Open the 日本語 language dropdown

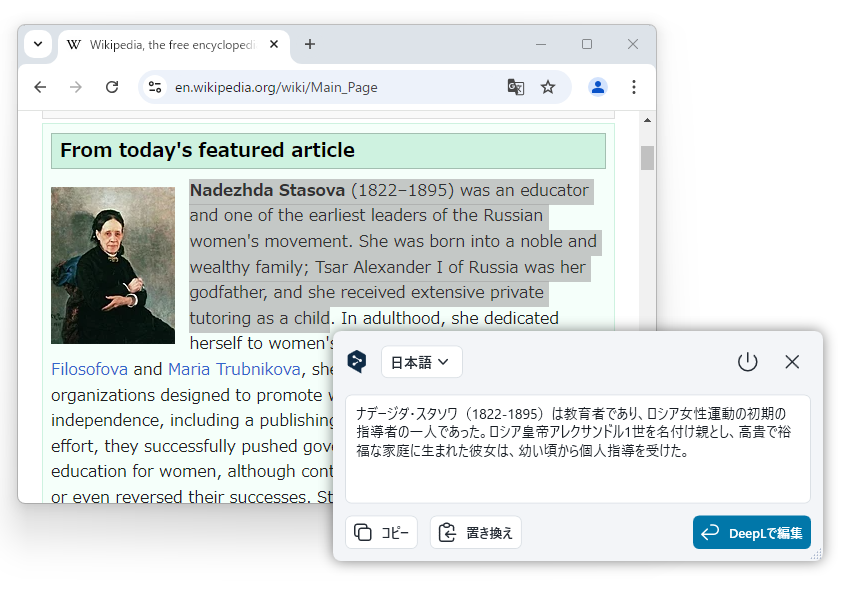click(421, 362)
